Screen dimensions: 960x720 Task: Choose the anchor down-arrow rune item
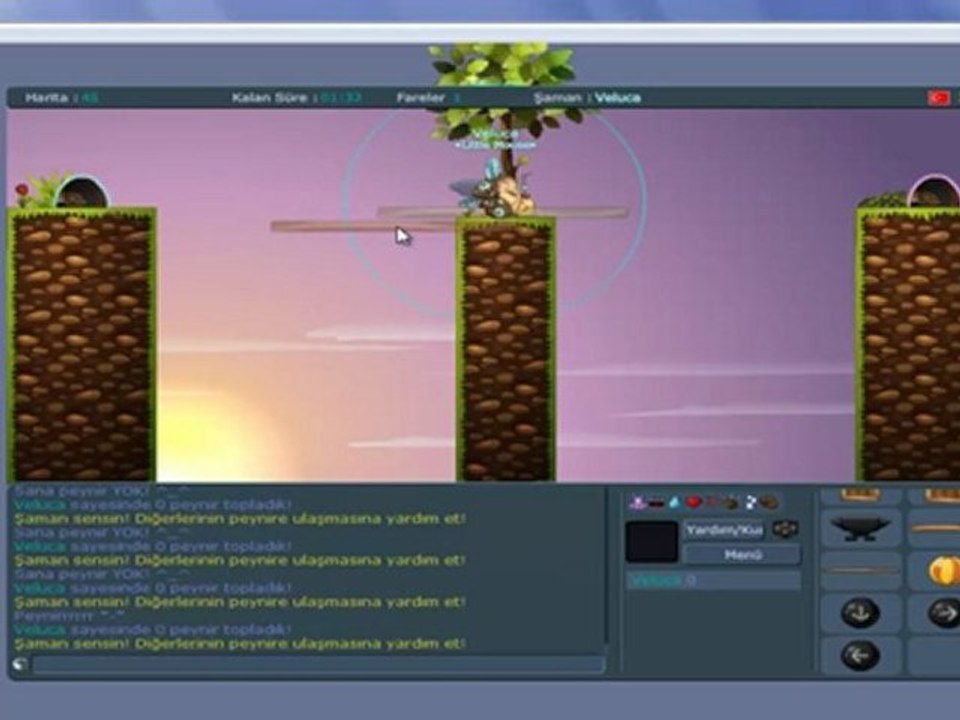[x=860, y=613]
